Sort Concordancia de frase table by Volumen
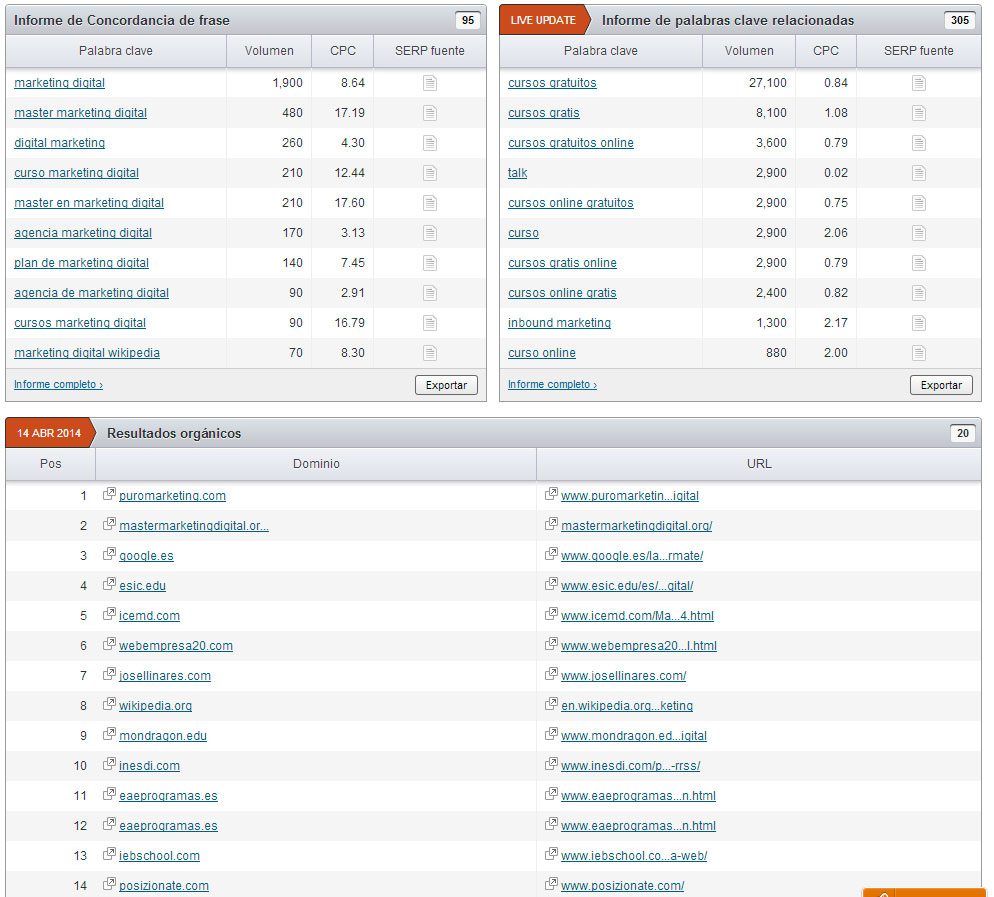The height and width of the screenshot is (897, 994). tap(269, 51)
